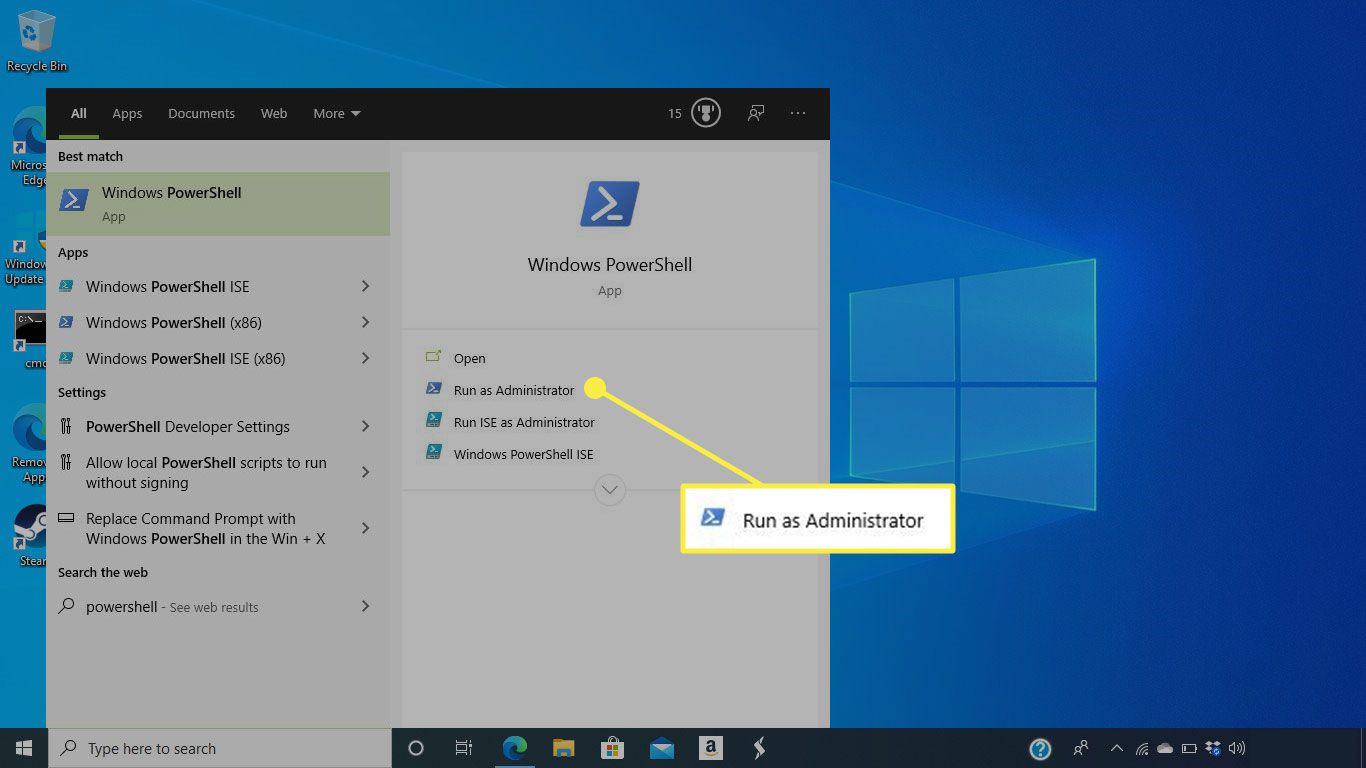
Task: Open the lightning-bolt app icon on the taskbar
Action: pyautogui.click(x=759, y=748)
